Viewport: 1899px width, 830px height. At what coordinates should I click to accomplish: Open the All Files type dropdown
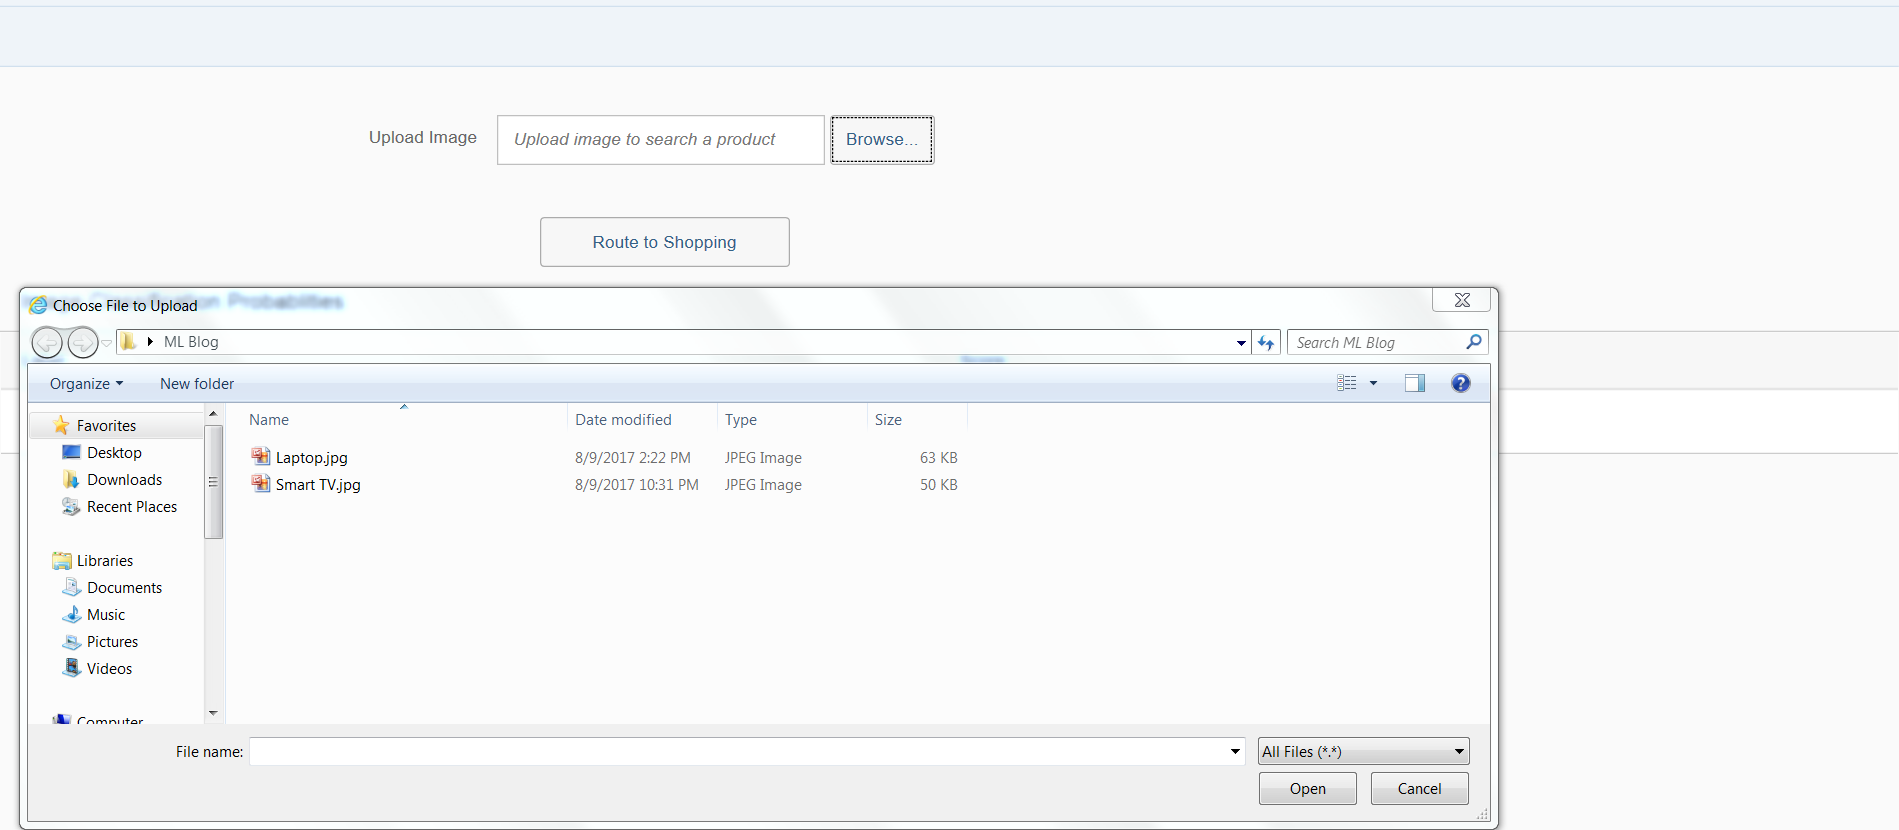point(1362,752)
